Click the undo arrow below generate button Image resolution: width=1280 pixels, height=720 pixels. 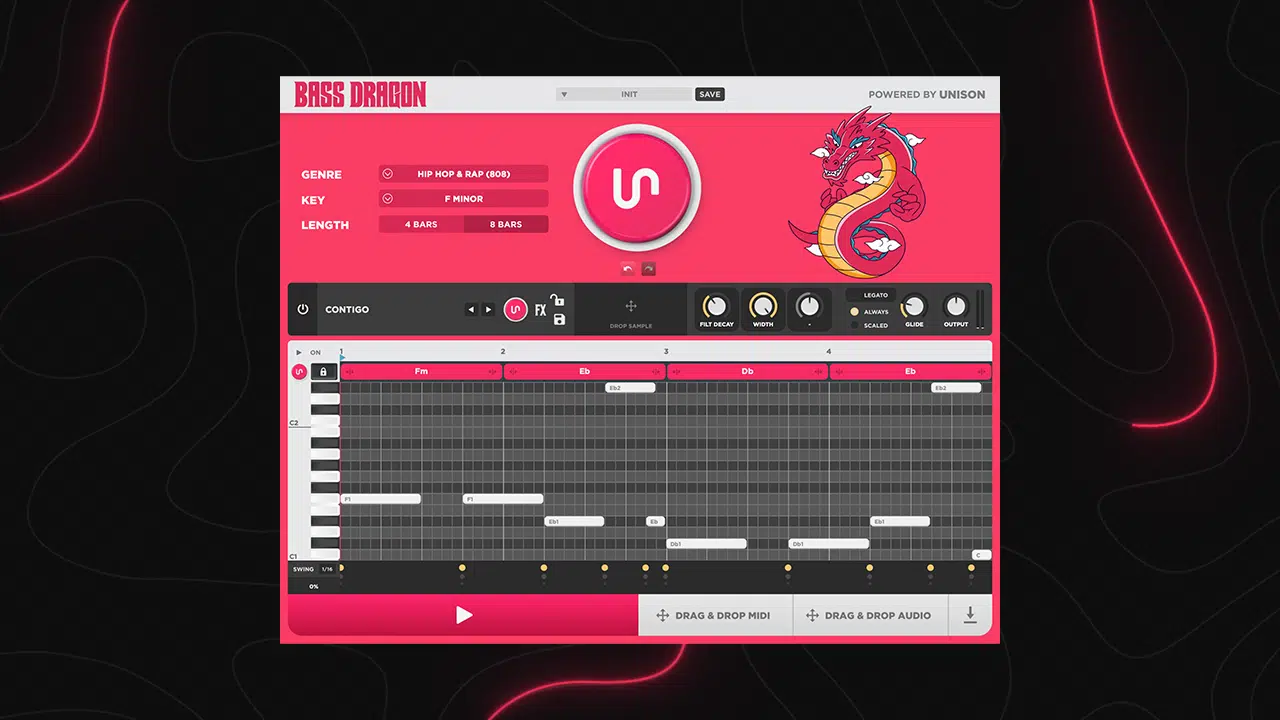coord(627,269)
